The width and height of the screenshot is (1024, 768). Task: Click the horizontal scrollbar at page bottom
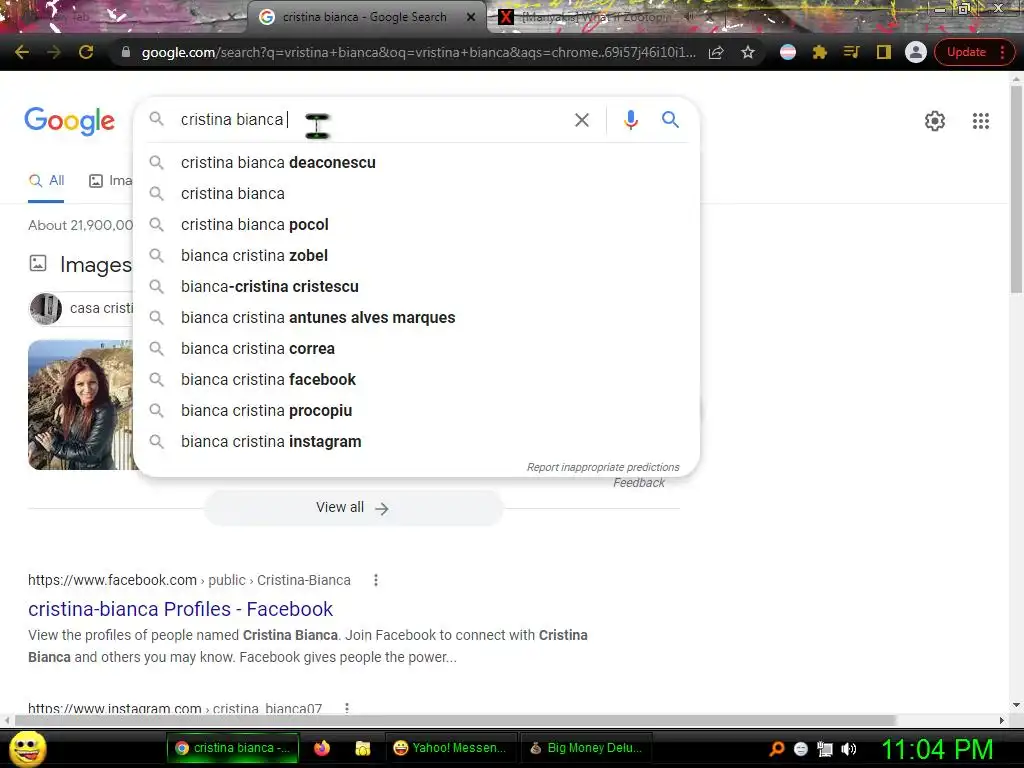point(455,720)
